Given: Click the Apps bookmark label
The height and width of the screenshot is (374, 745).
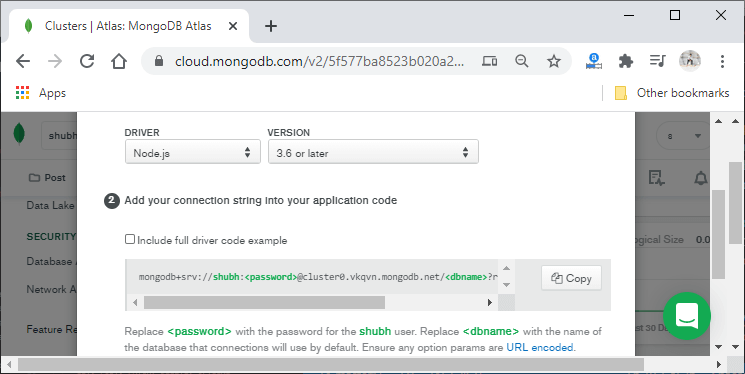Looking at the screenshot, I should click(52, 93).
